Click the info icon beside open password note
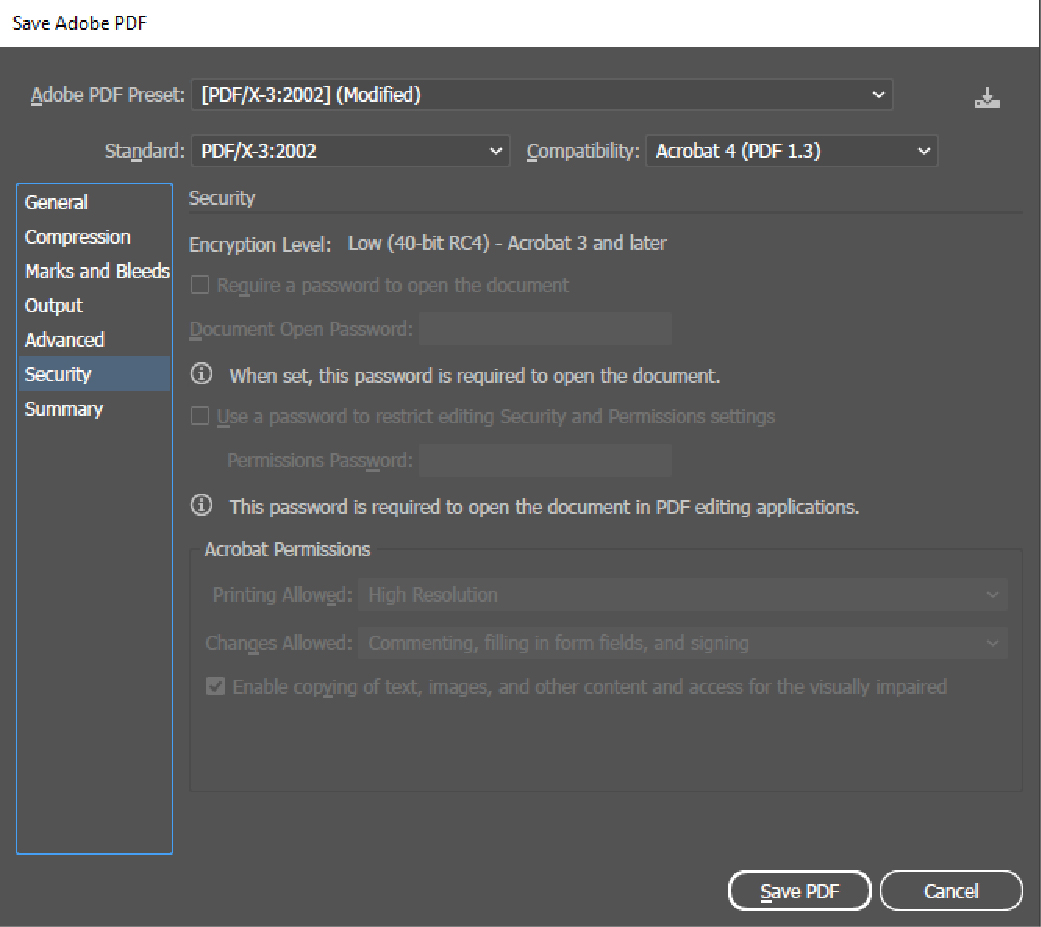 pos(201,375)
